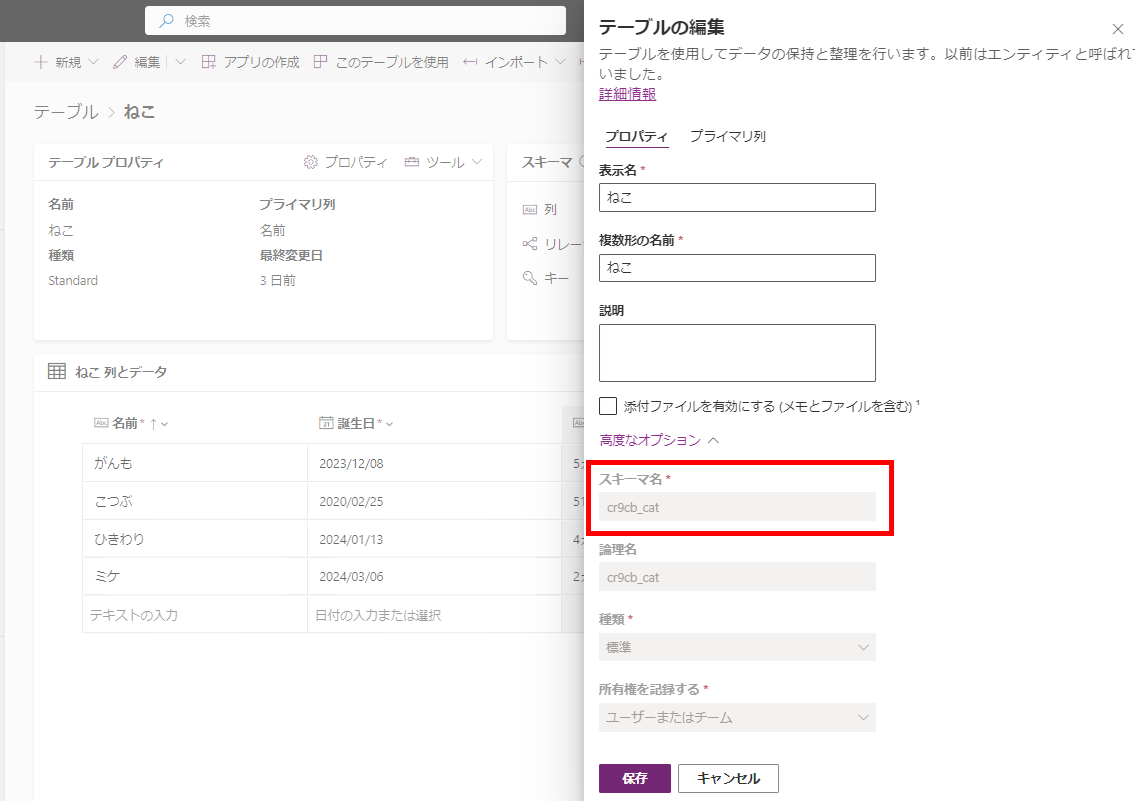Switch to the プライマリ列 tab
The image size is (1135, 801).
(727, 136)
